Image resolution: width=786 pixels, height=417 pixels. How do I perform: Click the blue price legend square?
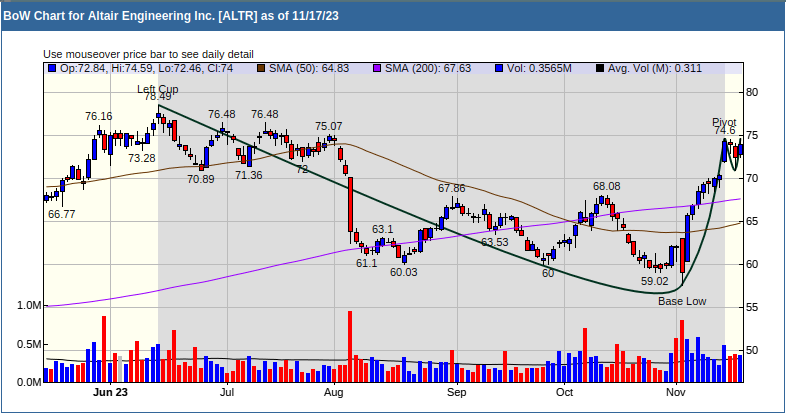click(52, 69)
